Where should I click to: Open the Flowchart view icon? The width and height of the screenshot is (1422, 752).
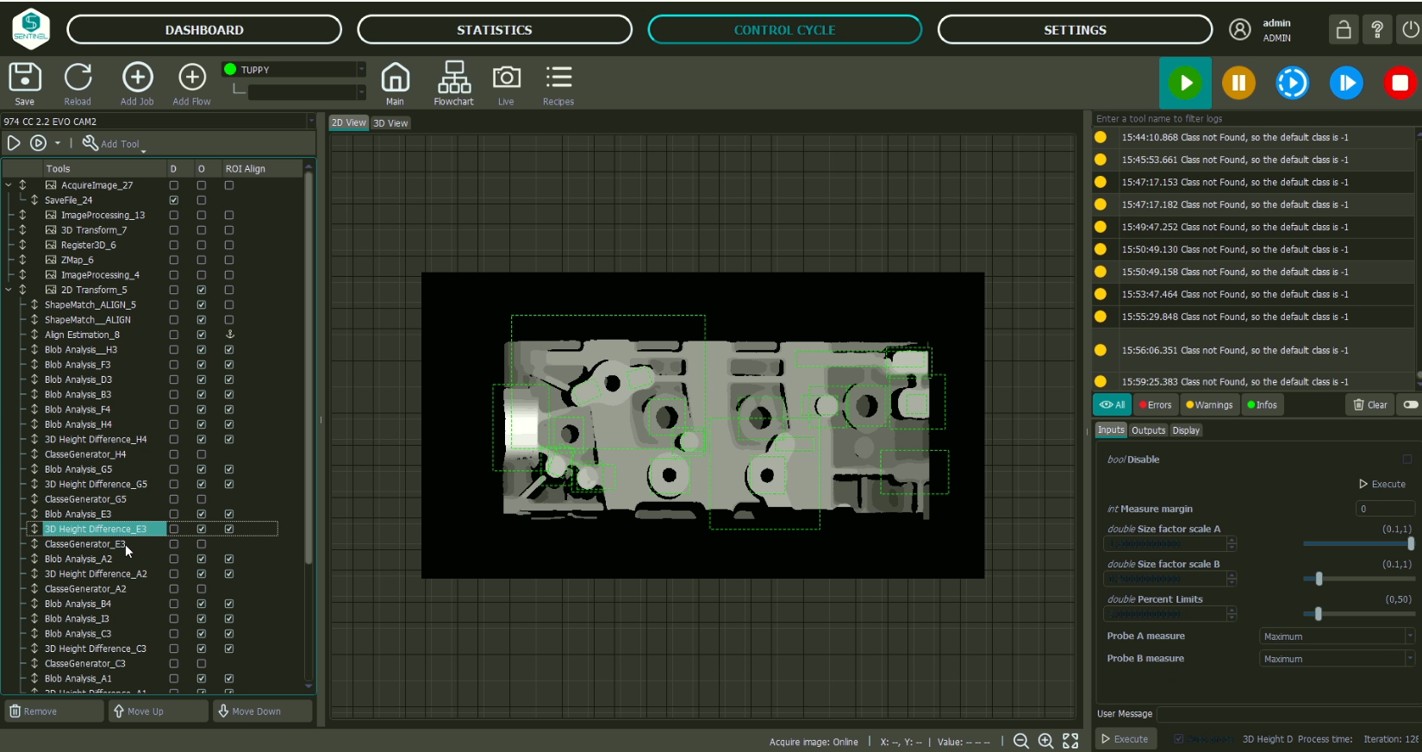coord(454,78)
